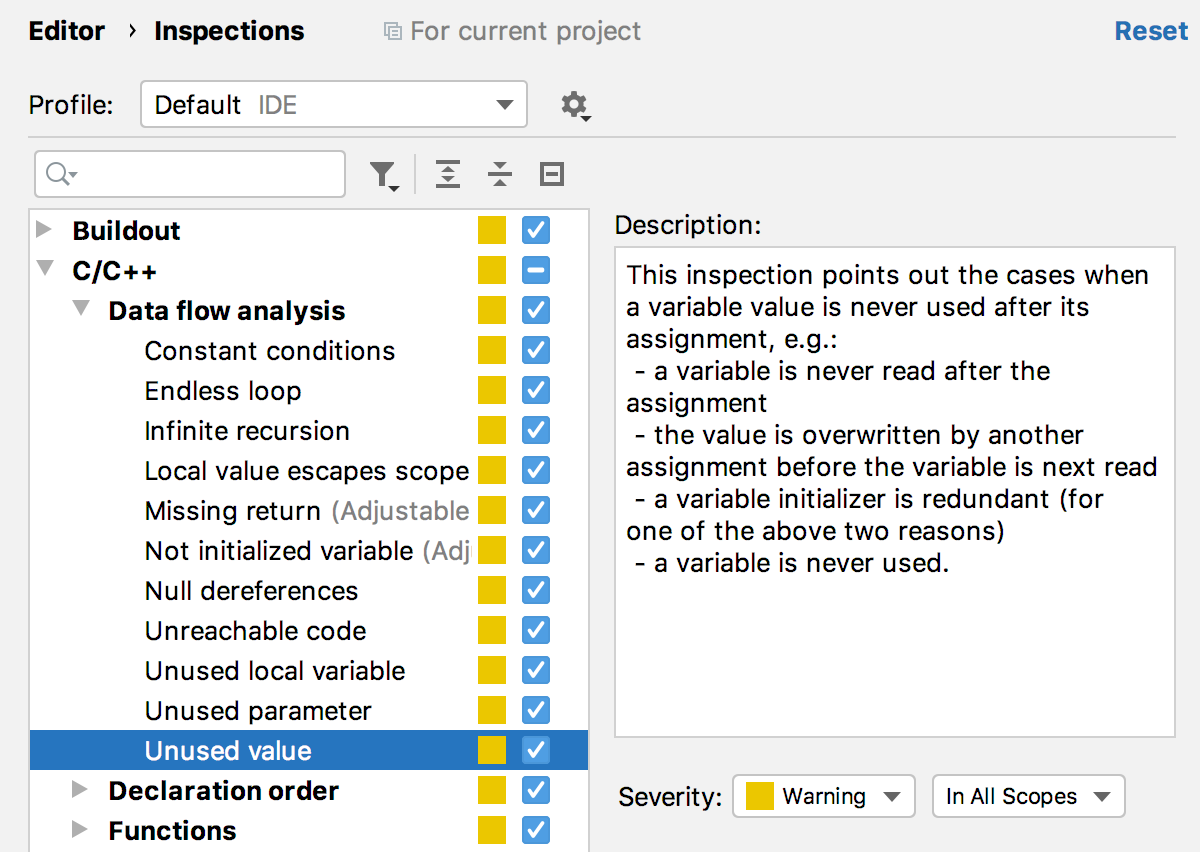Image resolution: width=1200 pixels, height=852 pixels.
Task: Click the inspections search field
Action: 190,175
